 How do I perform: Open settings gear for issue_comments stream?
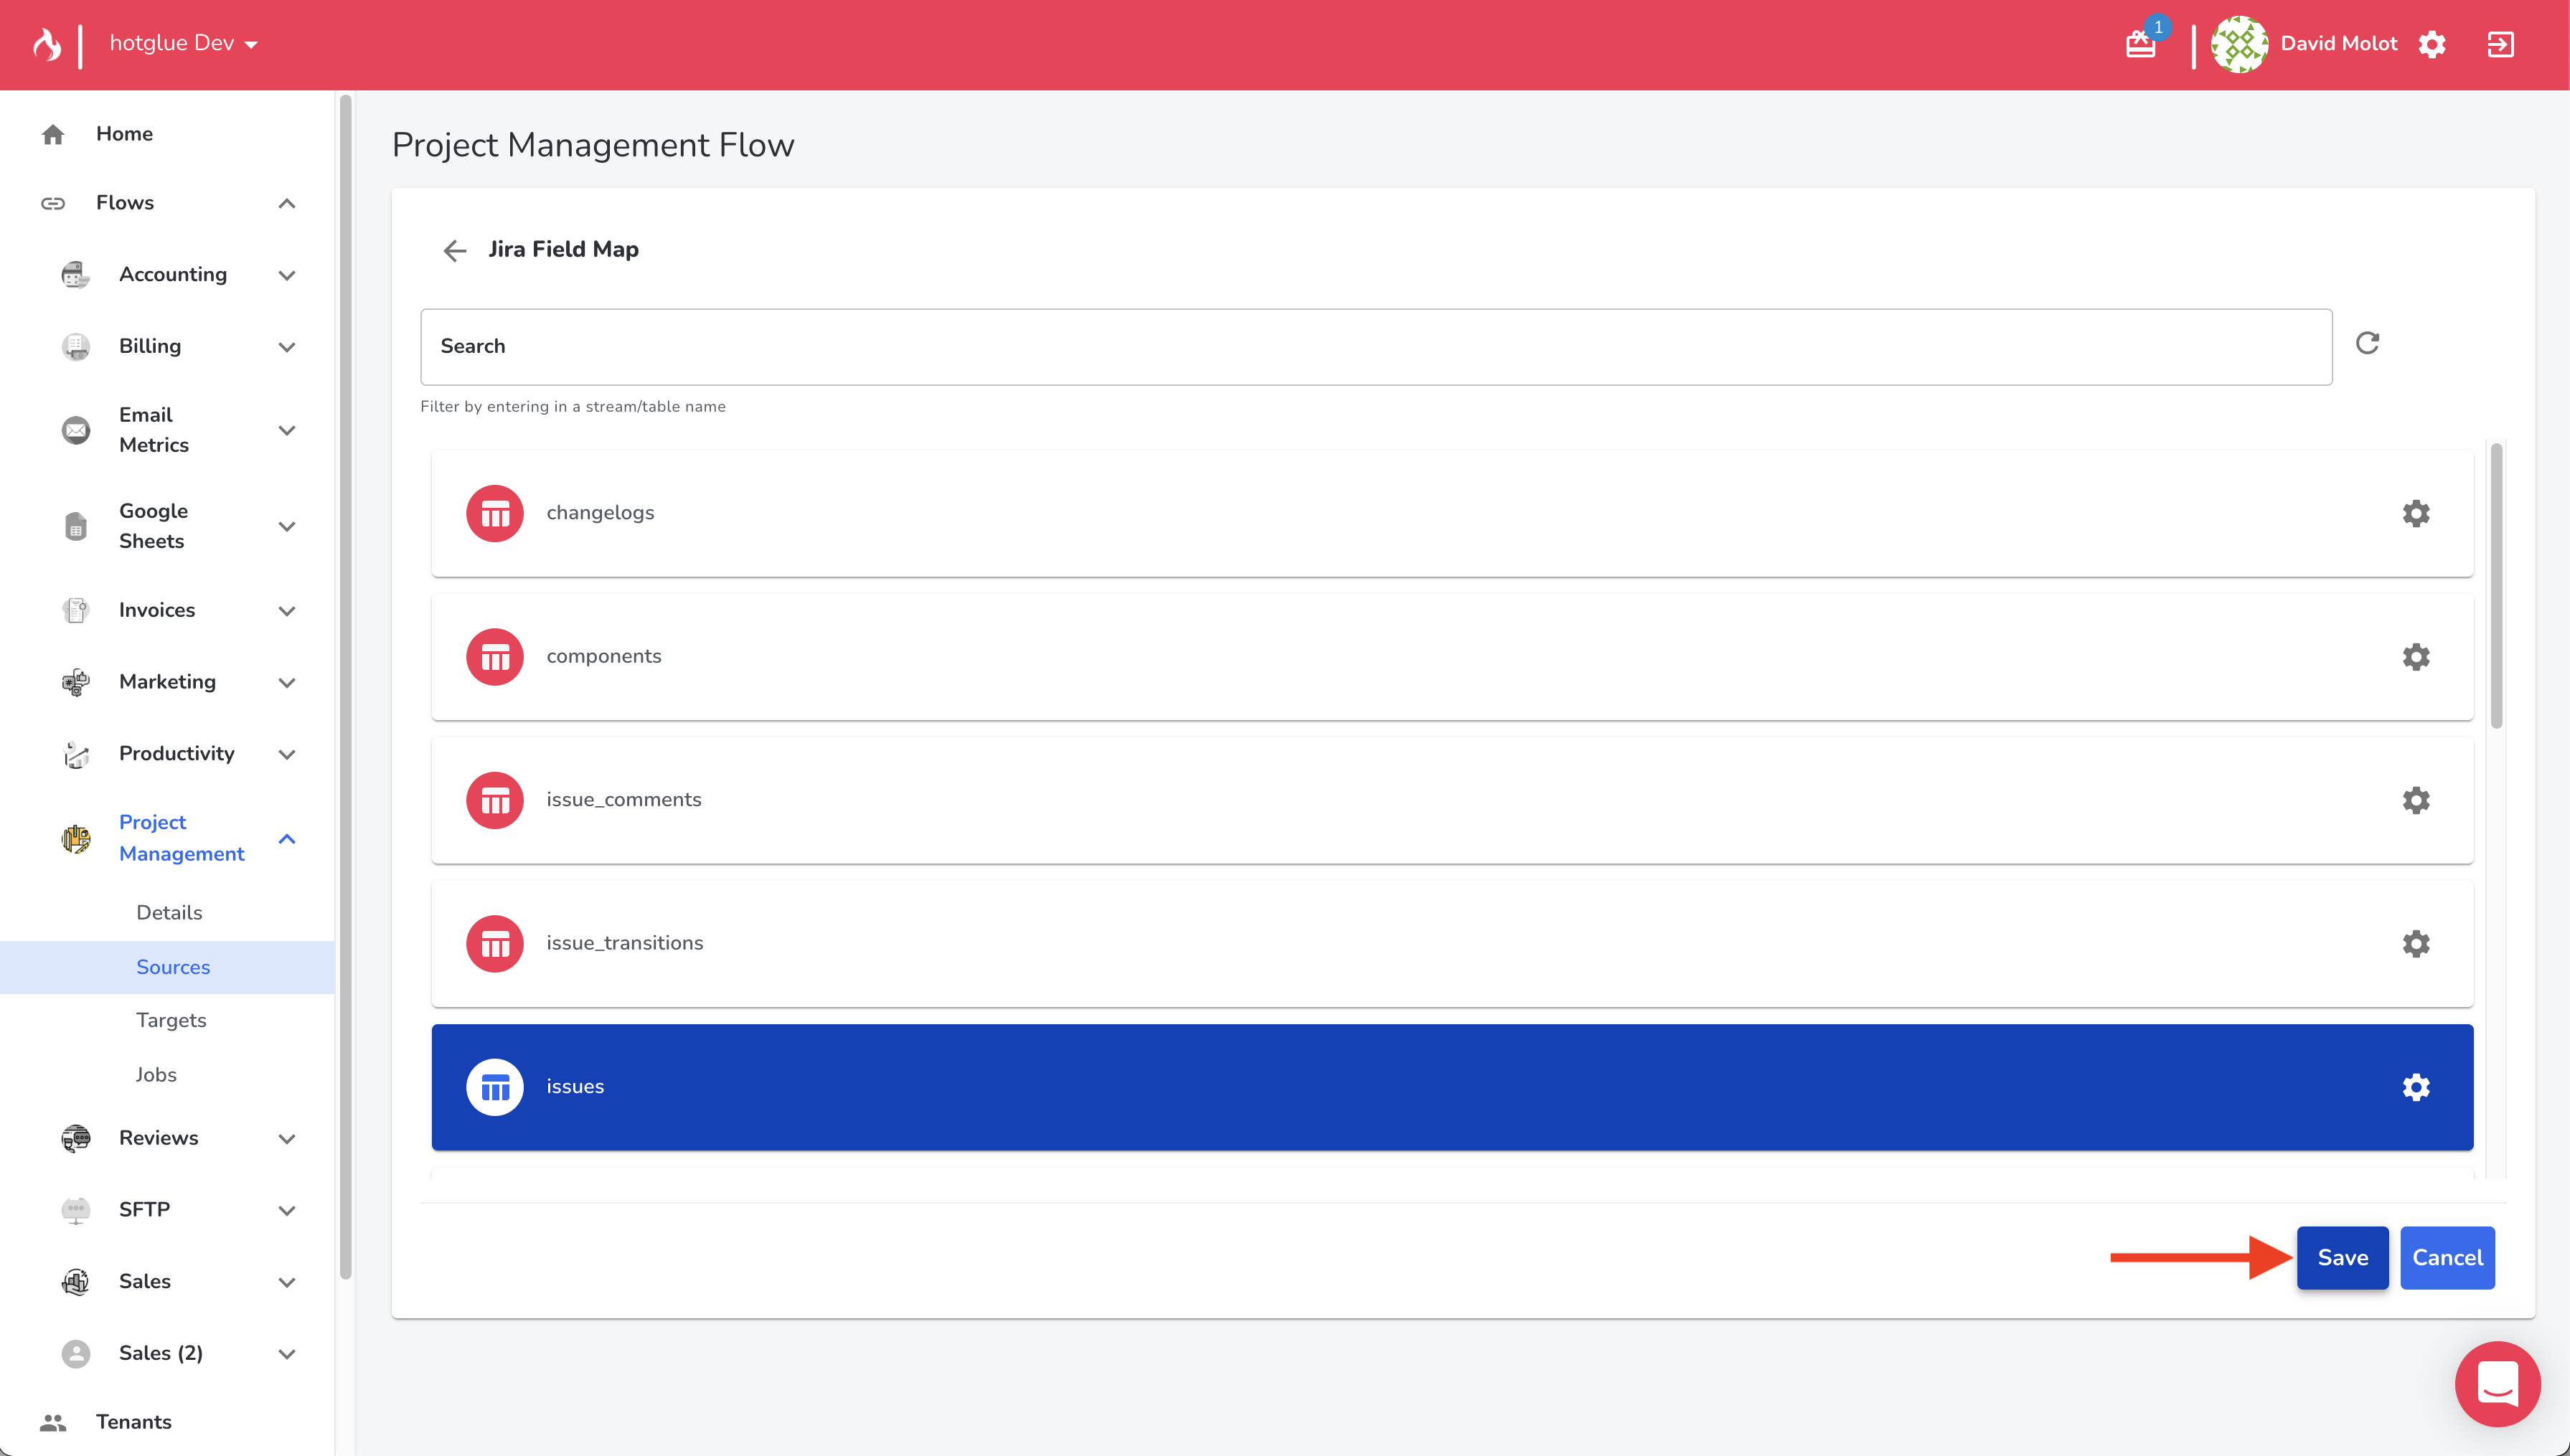tap(2415, 800)
